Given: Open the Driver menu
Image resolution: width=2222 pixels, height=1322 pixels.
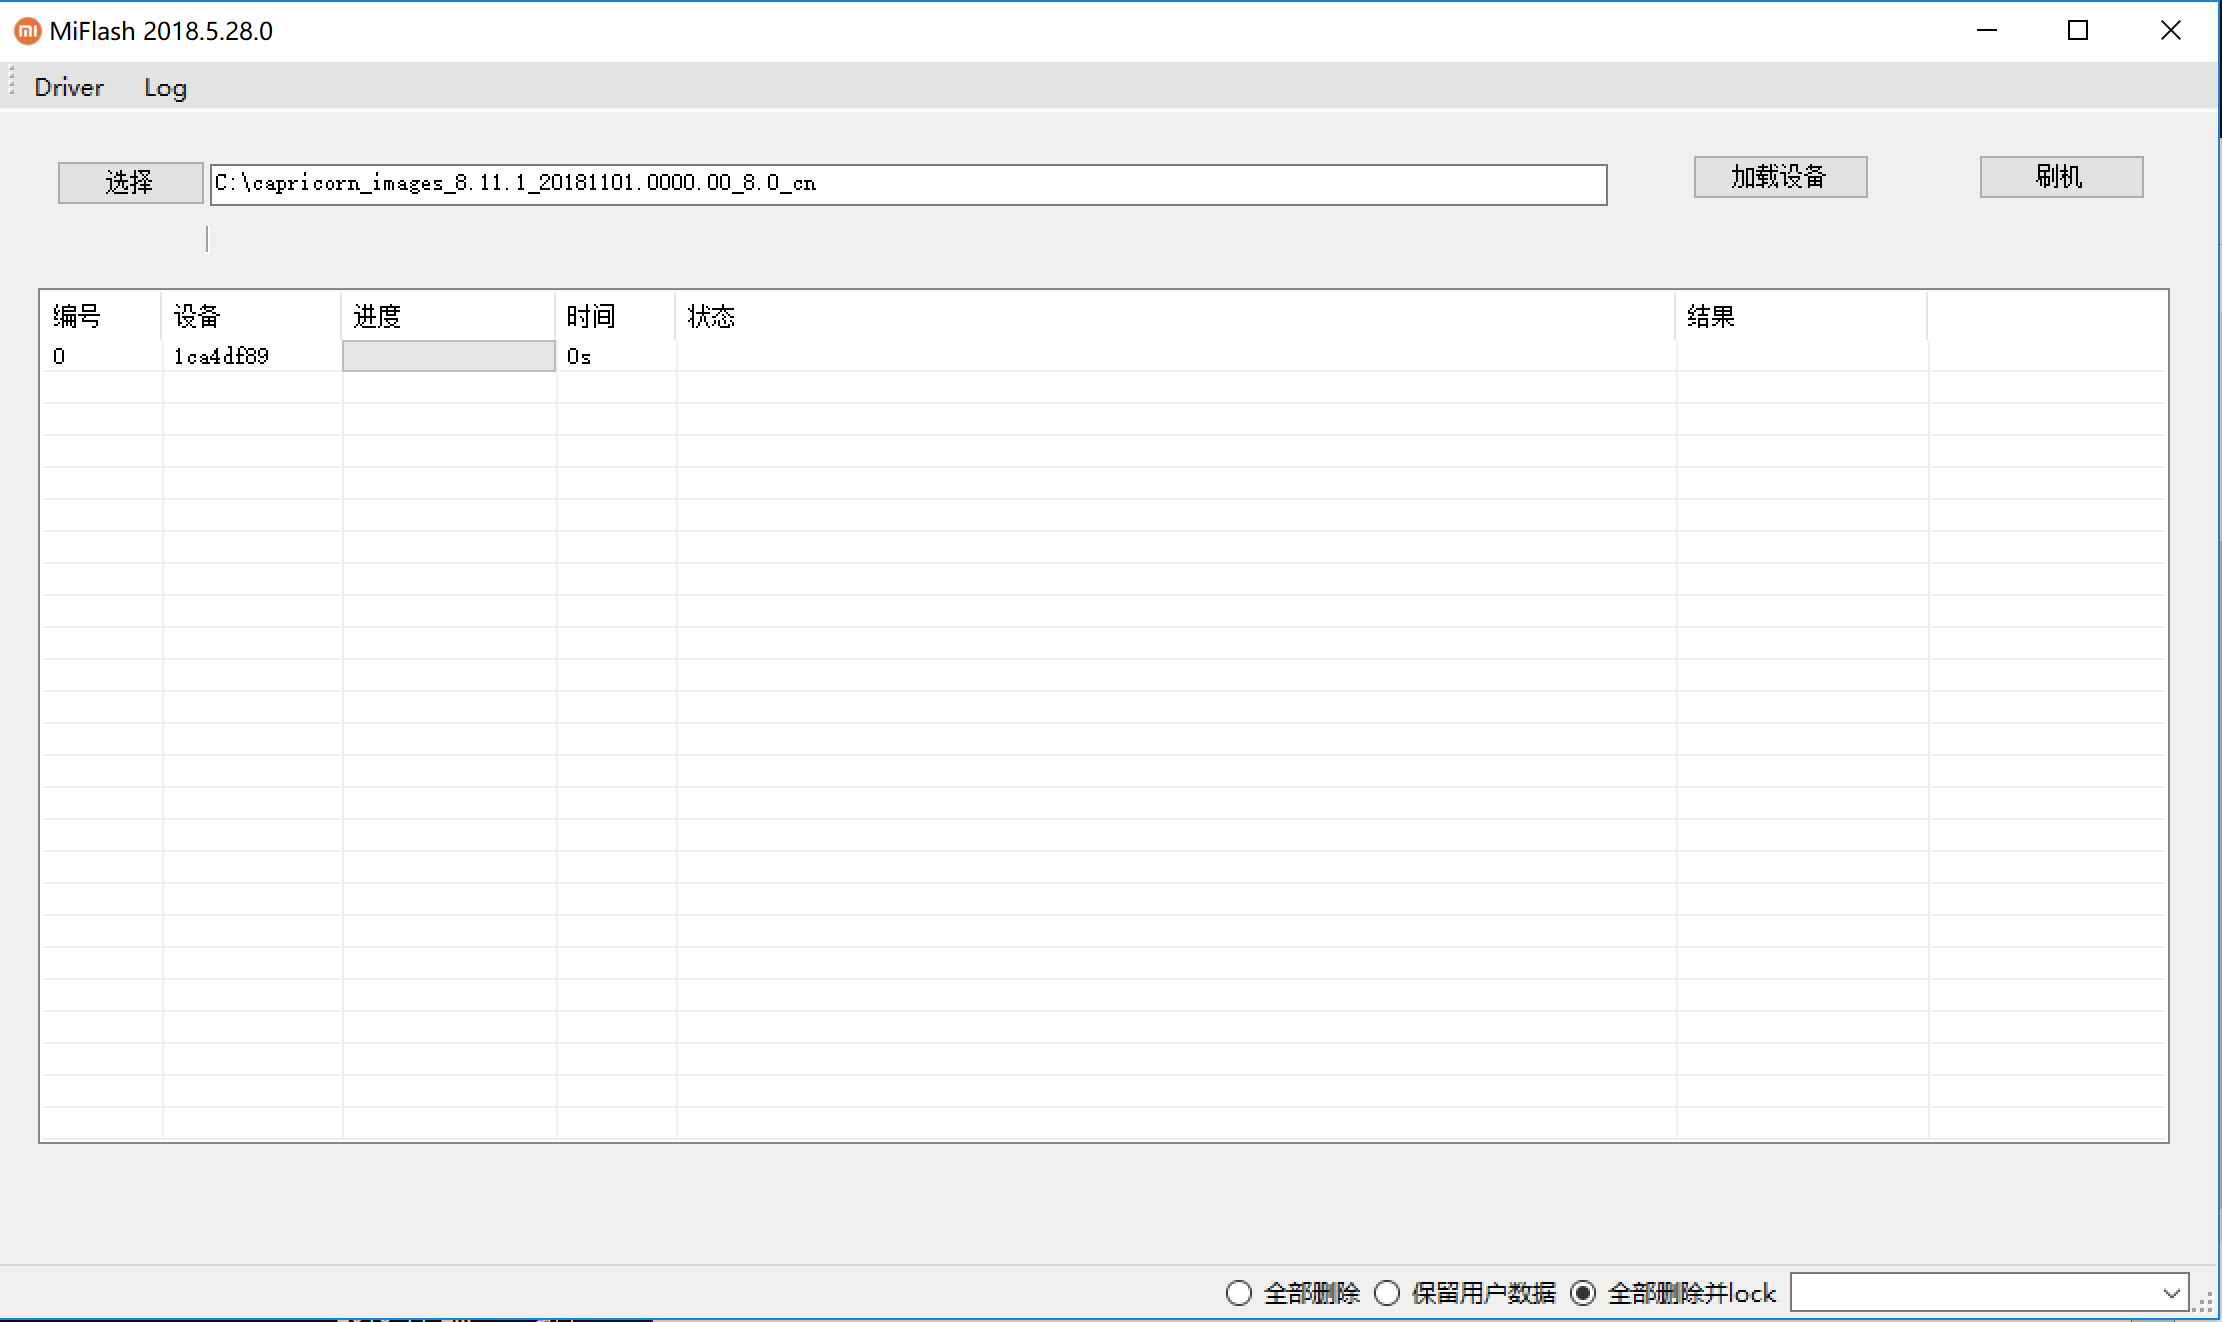Looking at the screenshot, I should point(69,88).
